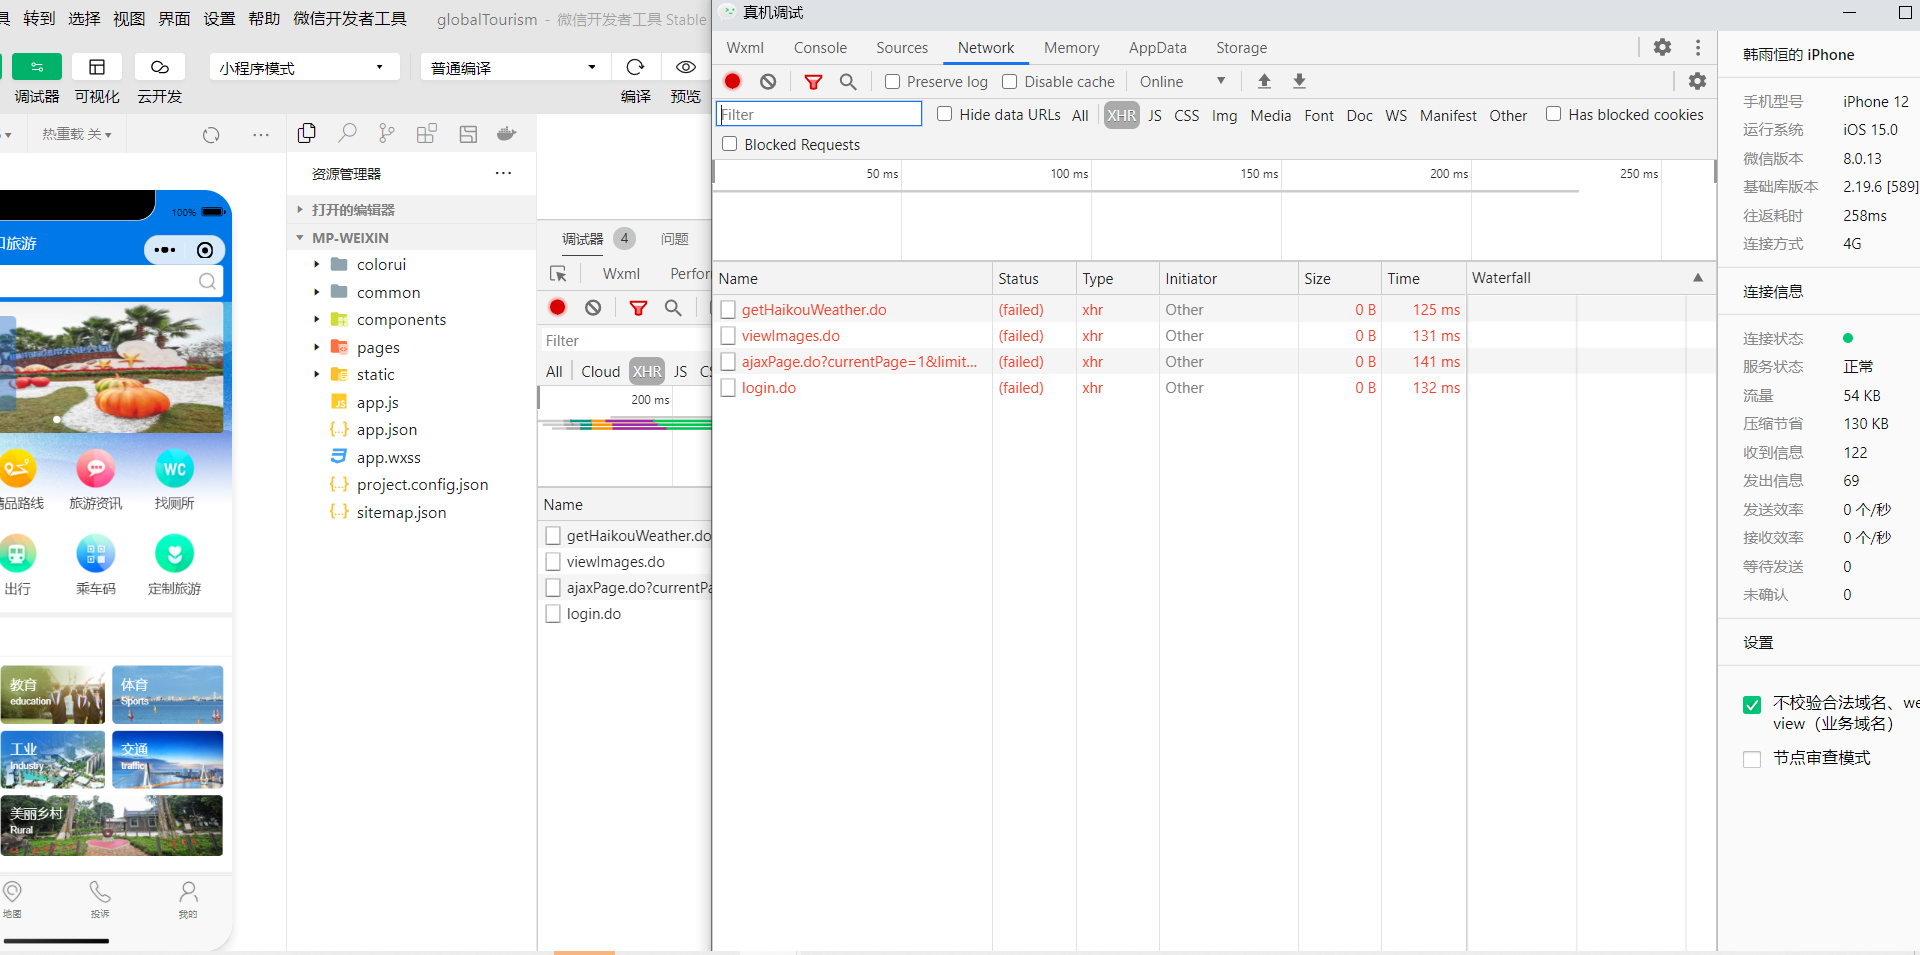The image size is (1920, 955).
Task: Tap the 教育 education thumbnail in the simulator
Action: [53, 695]
